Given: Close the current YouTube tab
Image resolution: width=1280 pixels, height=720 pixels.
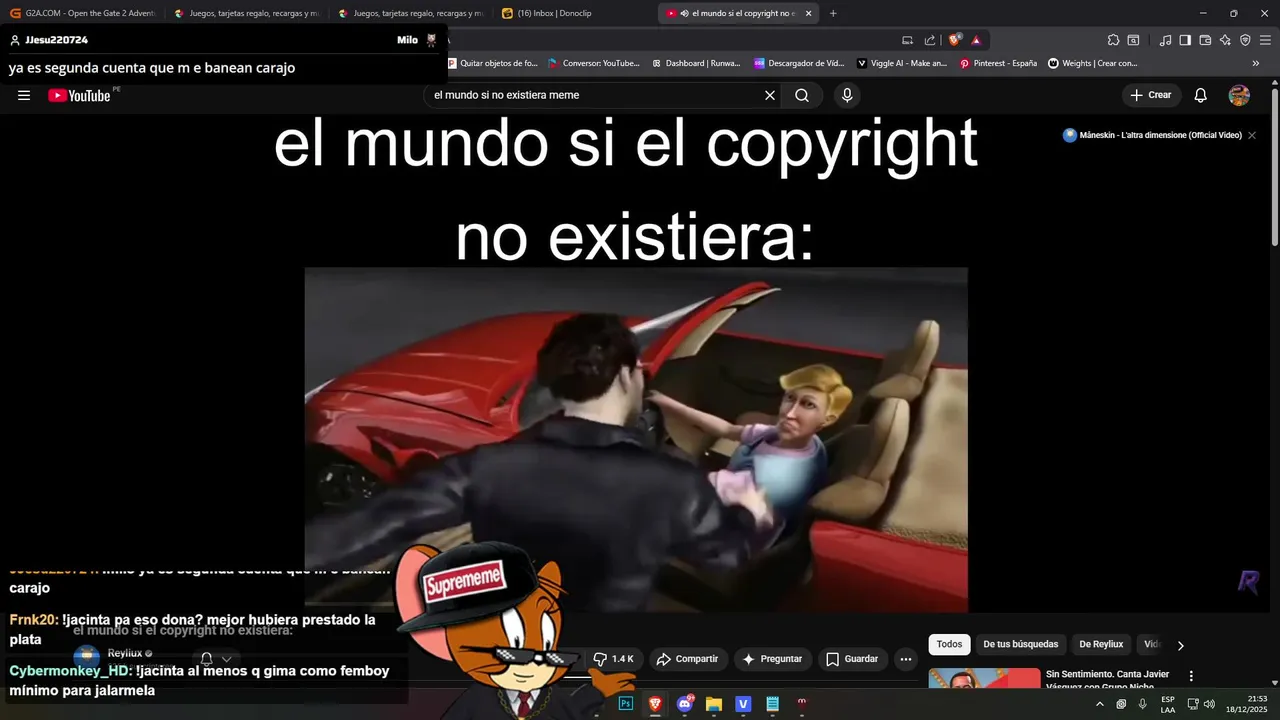Looking at the screenshot, I should coord(808,13).
